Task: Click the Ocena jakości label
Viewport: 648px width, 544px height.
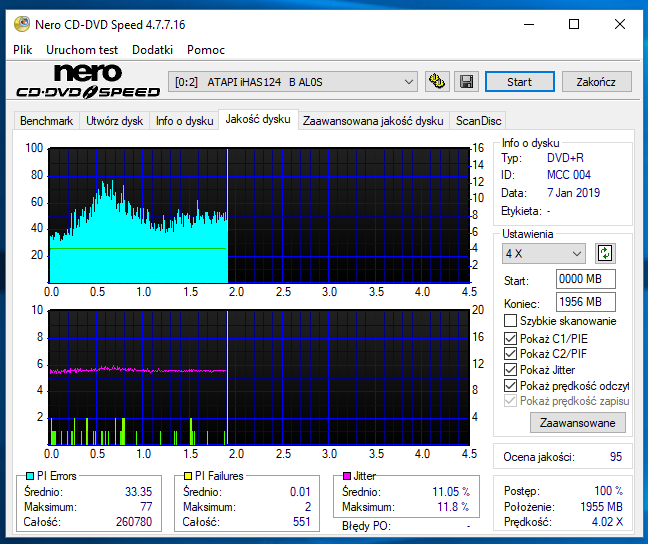Action: pyautogui.click(x=539, y=457)
